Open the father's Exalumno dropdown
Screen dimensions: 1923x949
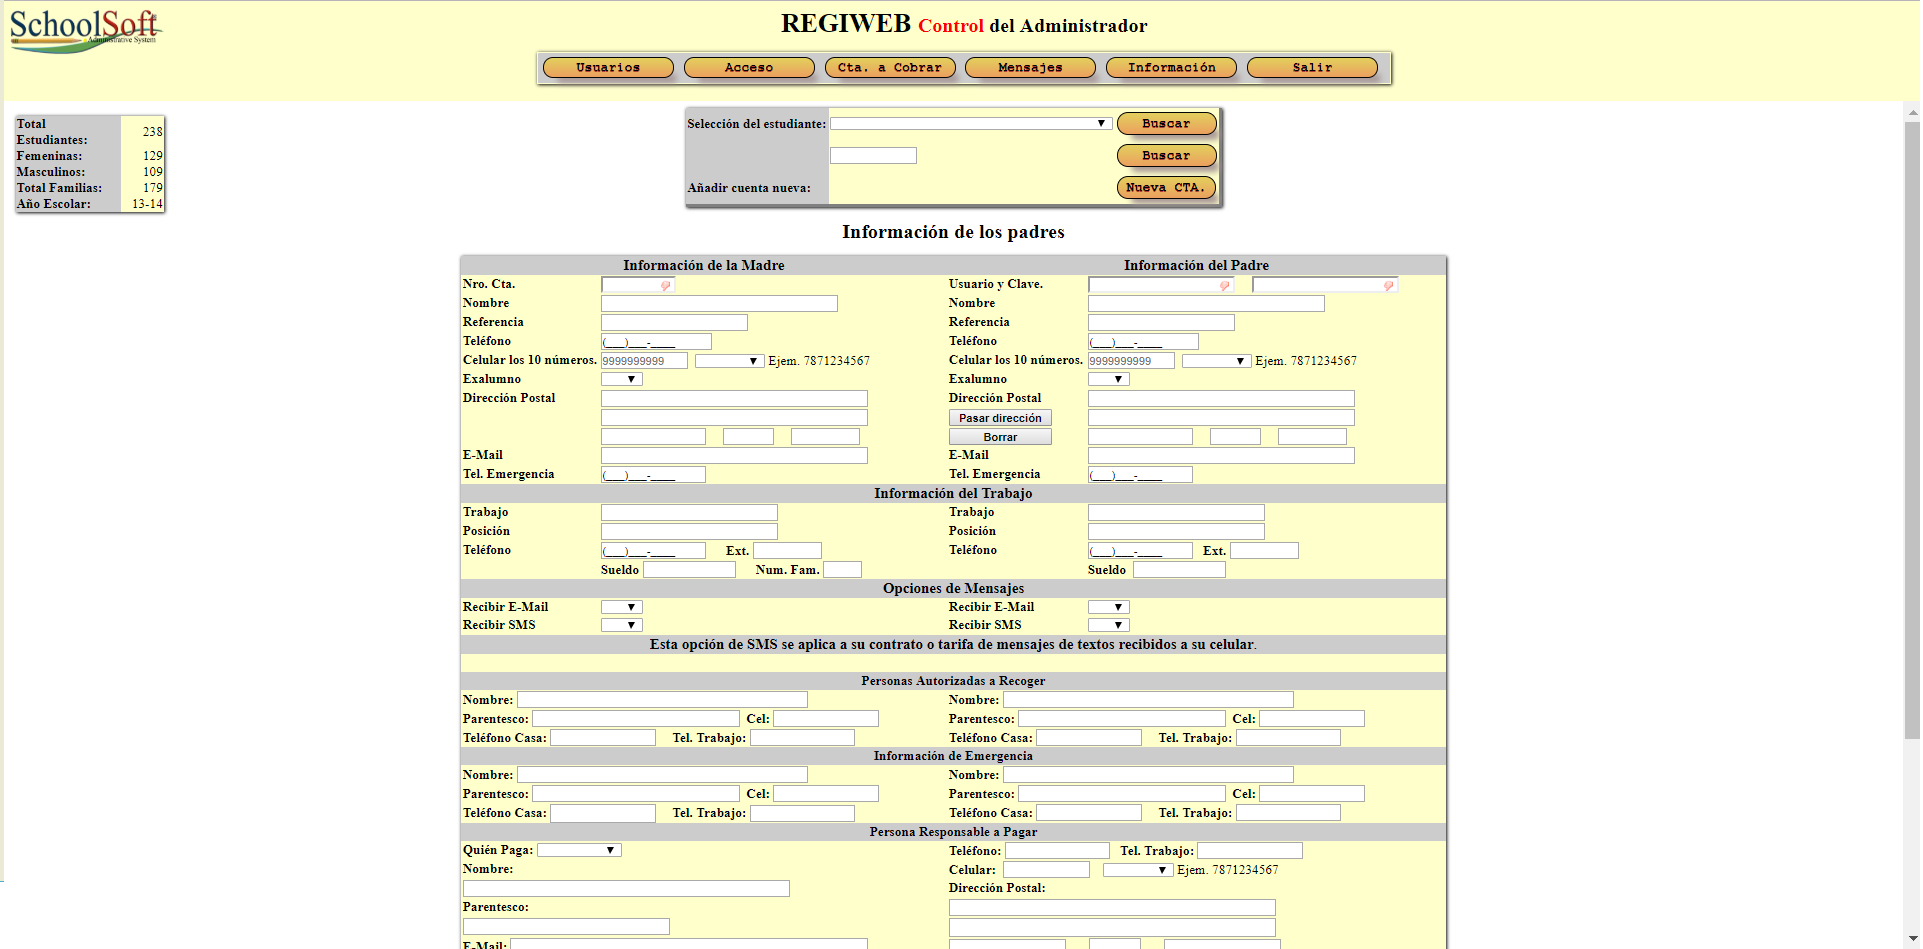pyautogui.click(x=1108, y=379)
